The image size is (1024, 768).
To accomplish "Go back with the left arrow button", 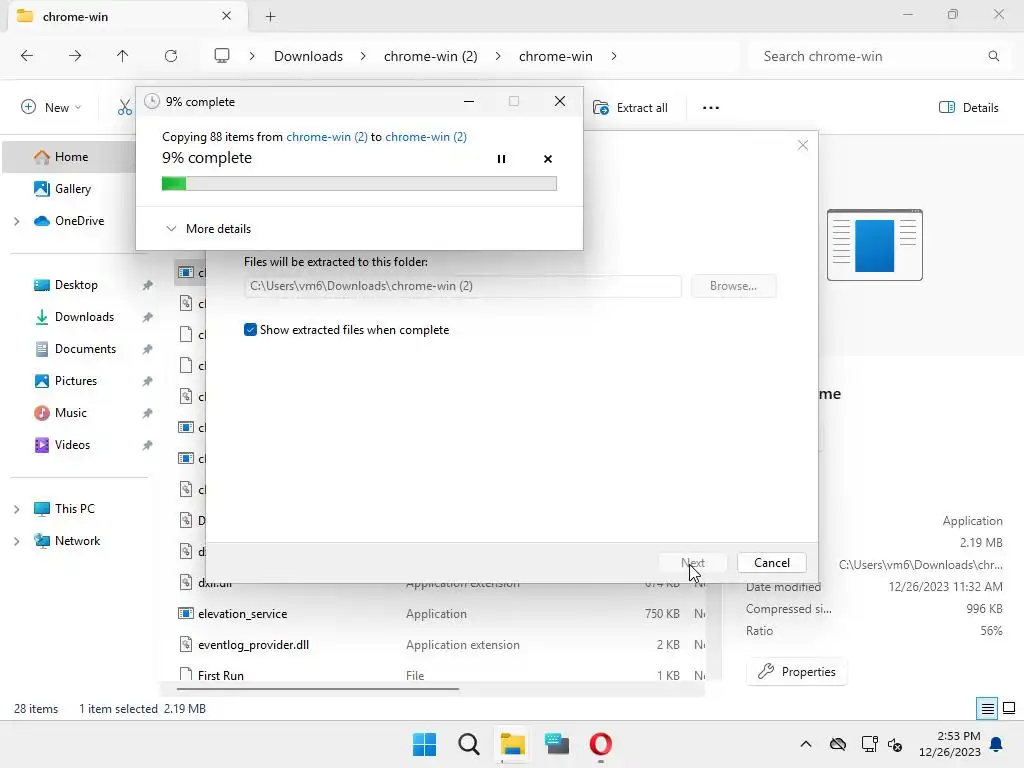I will (x=27, y=56).
